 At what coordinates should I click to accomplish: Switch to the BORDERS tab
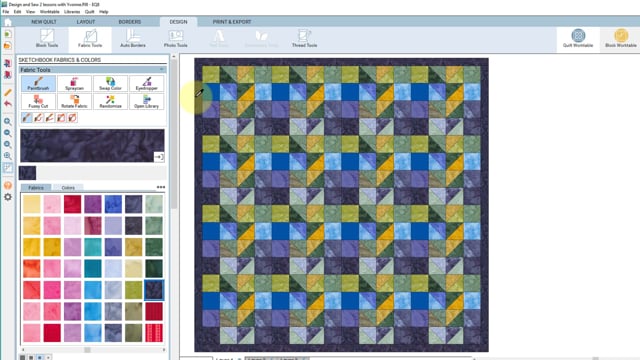click(x=130, y=22)
